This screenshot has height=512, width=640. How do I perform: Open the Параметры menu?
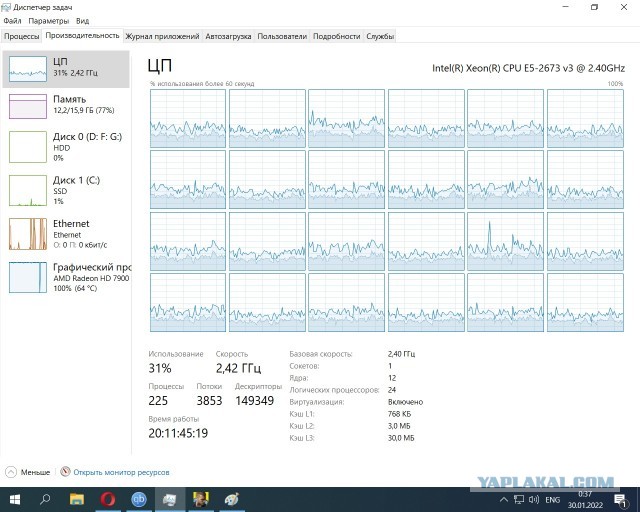[x=48, y=20]
